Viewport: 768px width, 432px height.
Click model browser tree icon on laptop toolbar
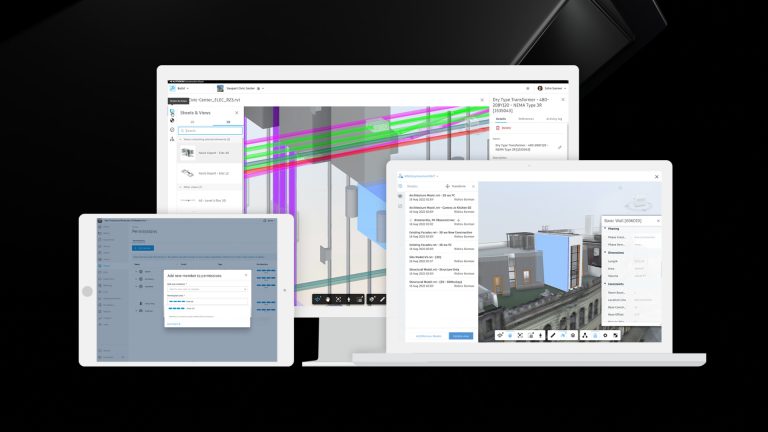tap(584, 336)
